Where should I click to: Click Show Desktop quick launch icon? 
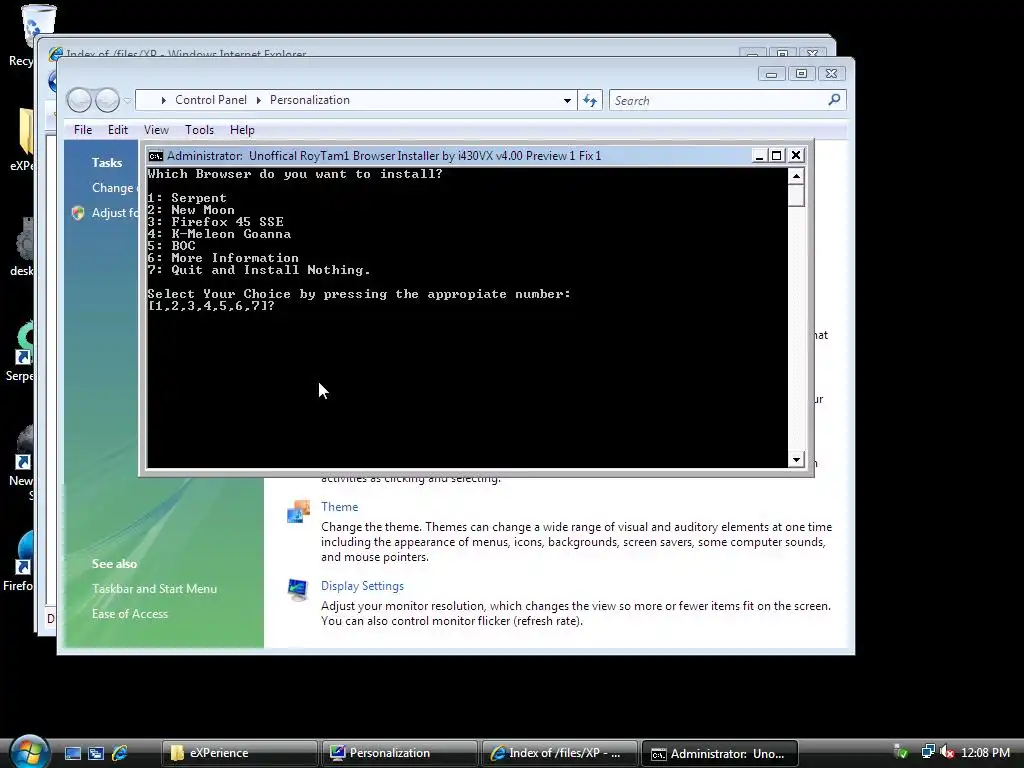point(72,753)
